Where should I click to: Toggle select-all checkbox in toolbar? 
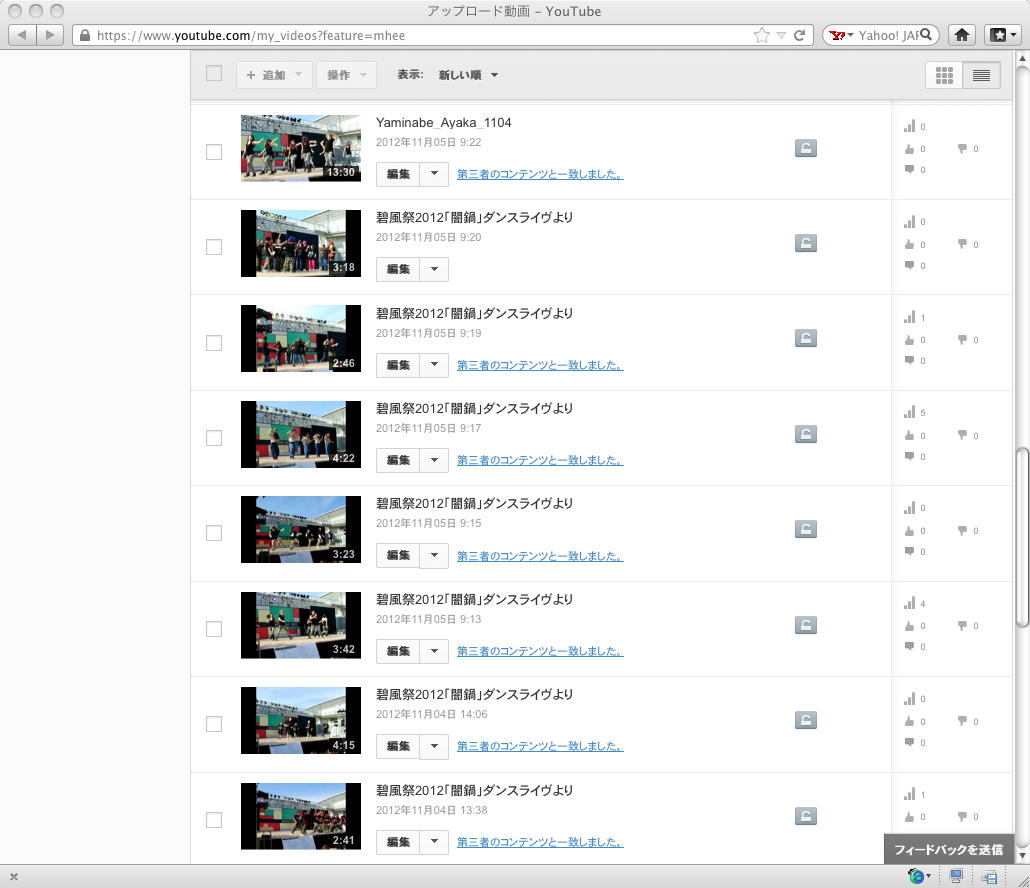pos(214,73)
